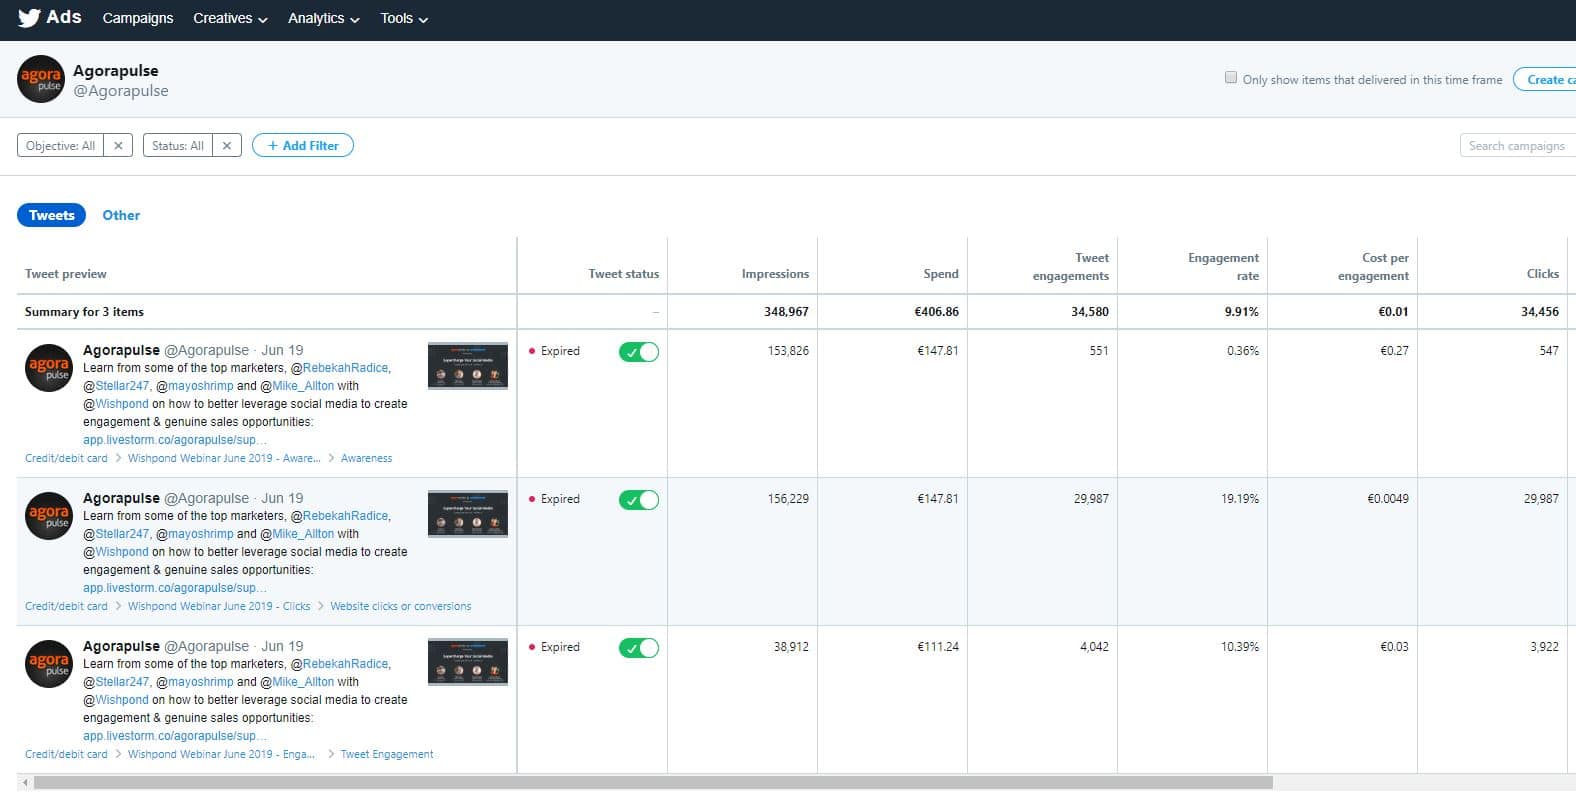Toggle off the tweet with 38,912 impressions
This screenshot has height=811, width=1576.
(x=639, y=648)
